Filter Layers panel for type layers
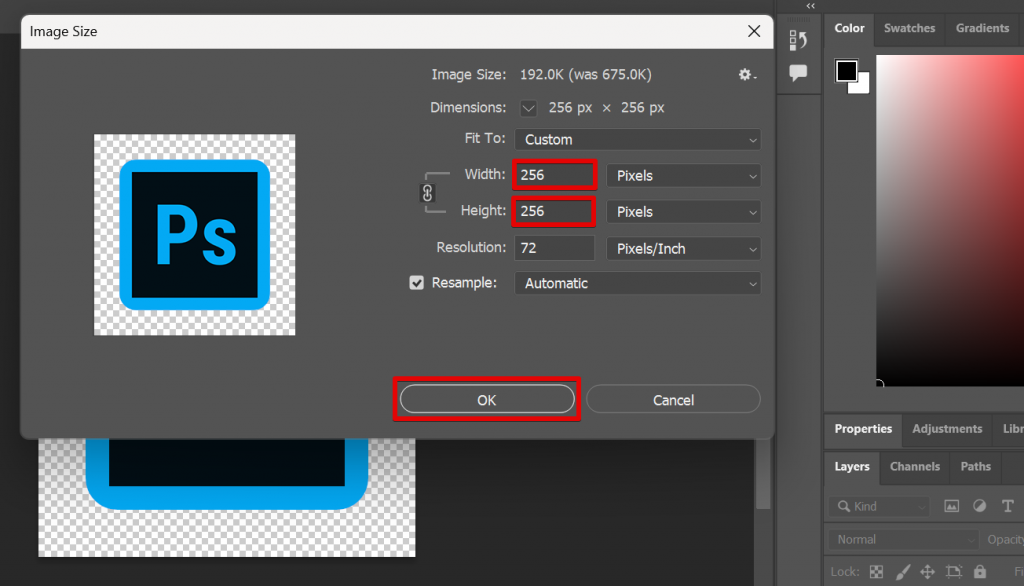The height and width of the screenshot is (586, 1024). click(1007, 506)
